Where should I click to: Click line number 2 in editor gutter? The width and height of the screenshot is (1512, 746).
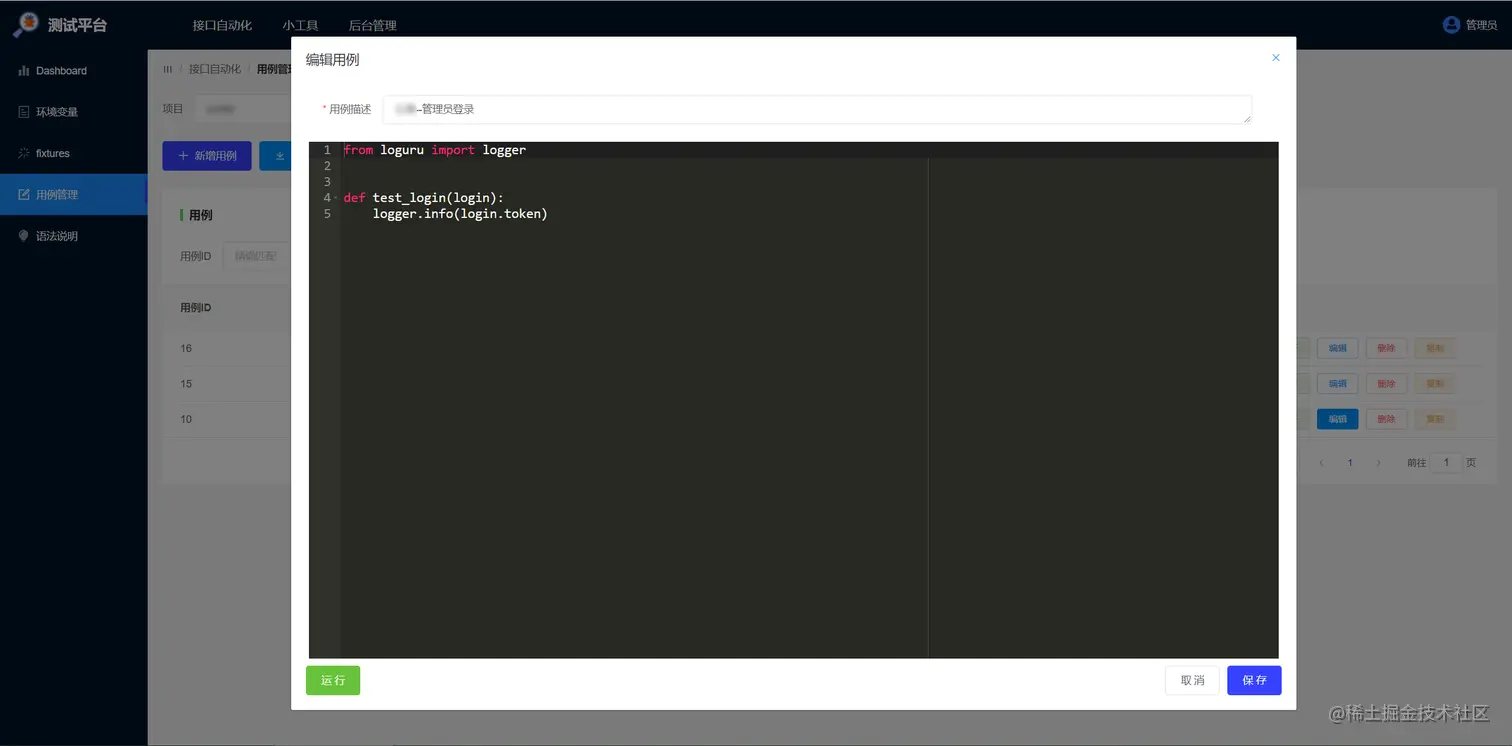point(327,166)
